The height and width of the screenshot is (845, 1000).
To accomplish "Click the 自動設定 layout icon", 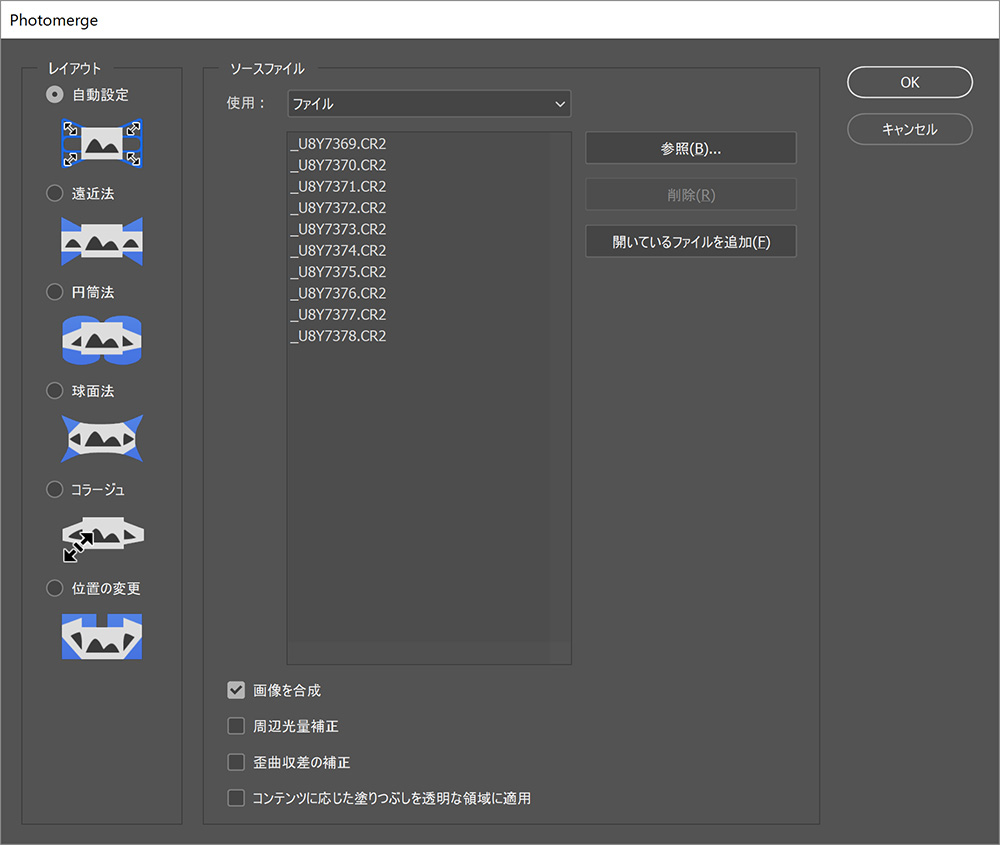I will [x=102, y=144].
